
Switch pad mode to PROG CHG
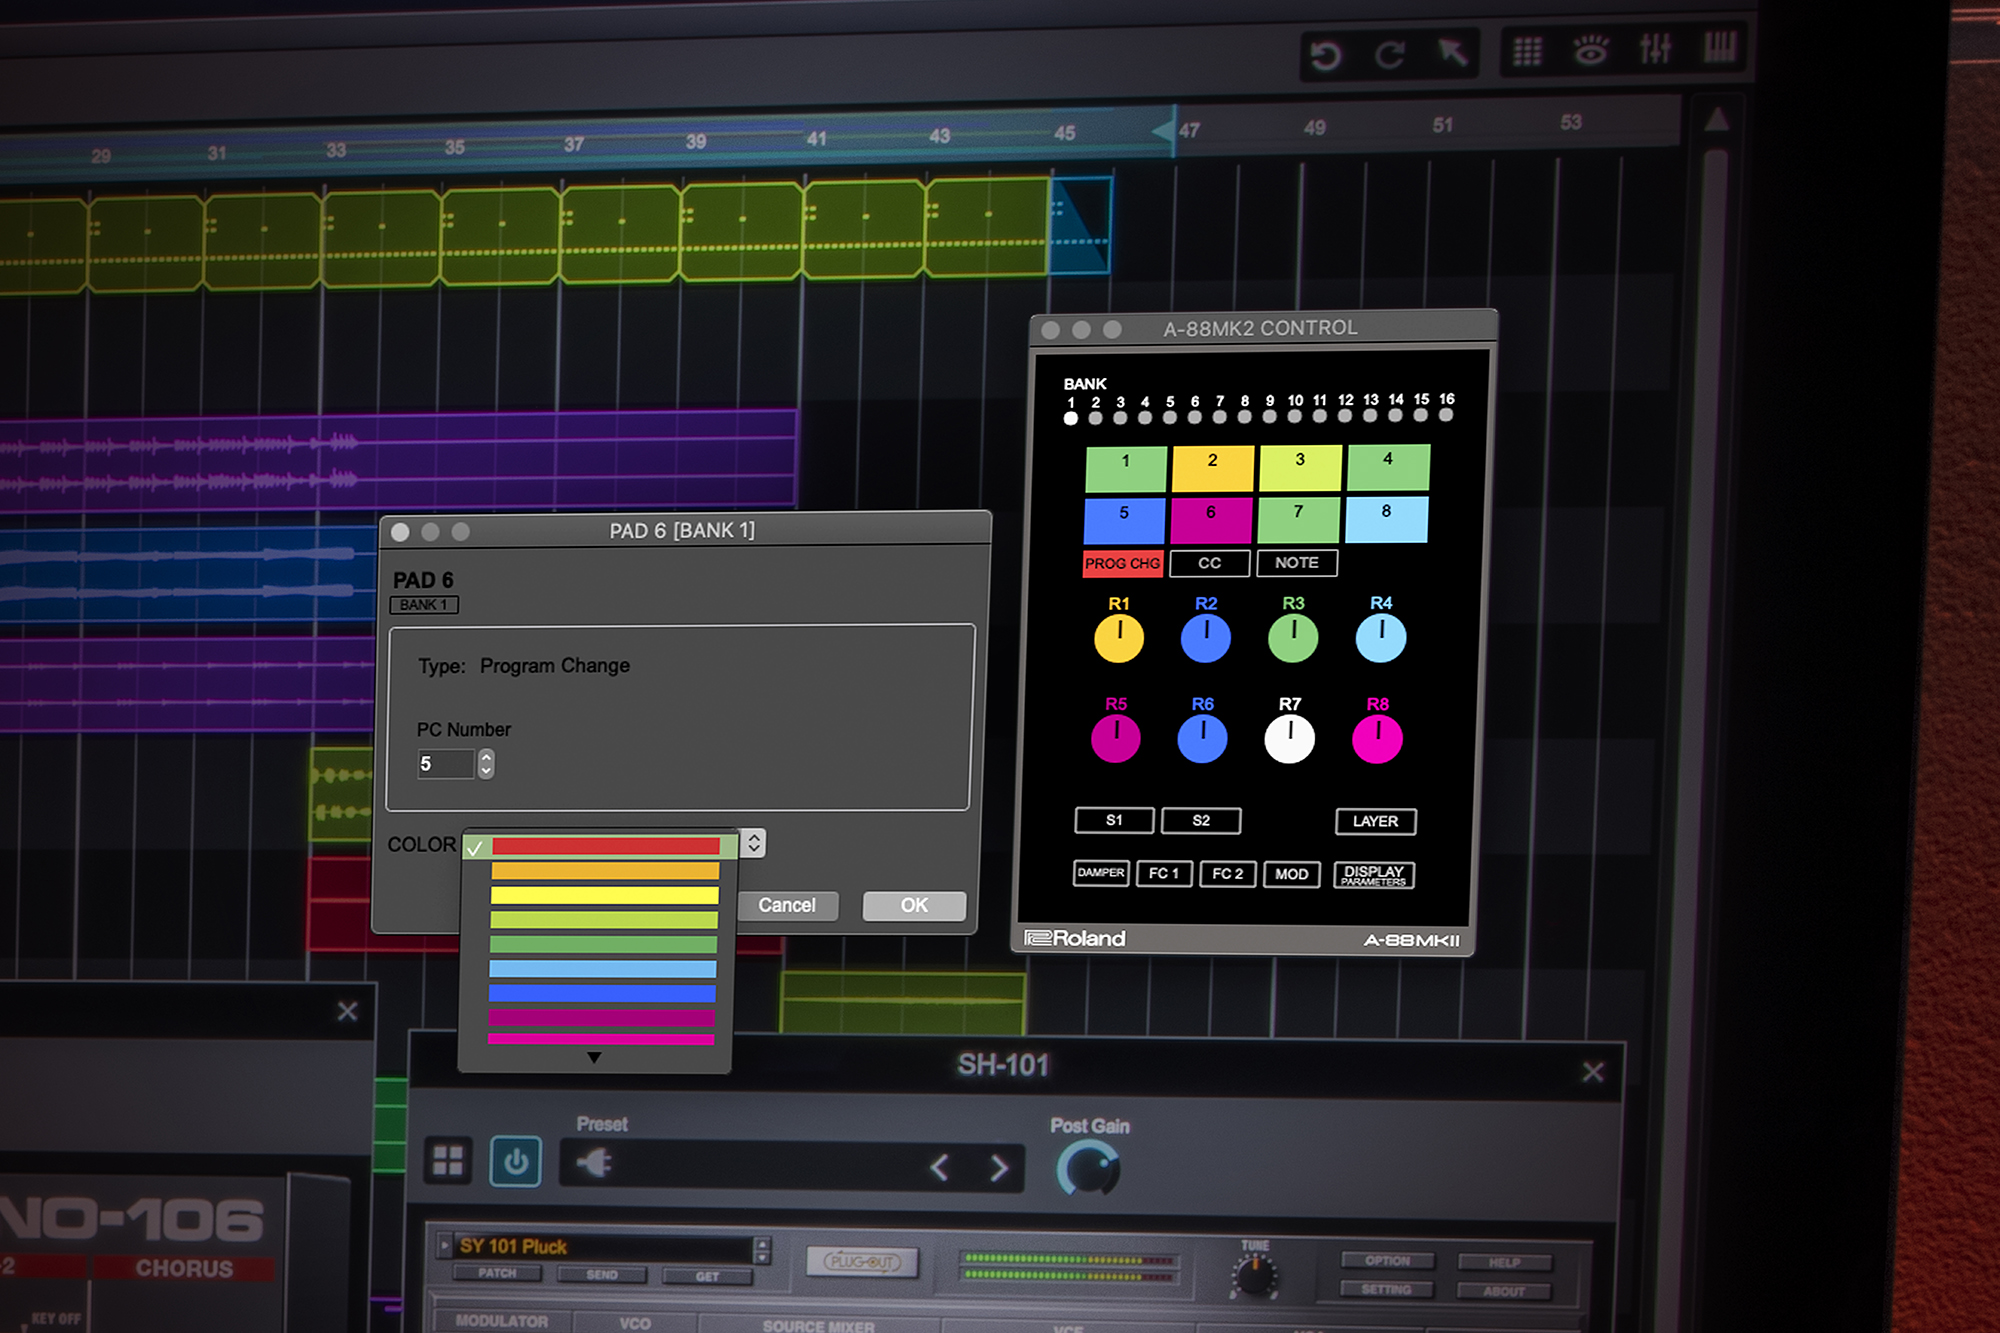(1122, 564)
